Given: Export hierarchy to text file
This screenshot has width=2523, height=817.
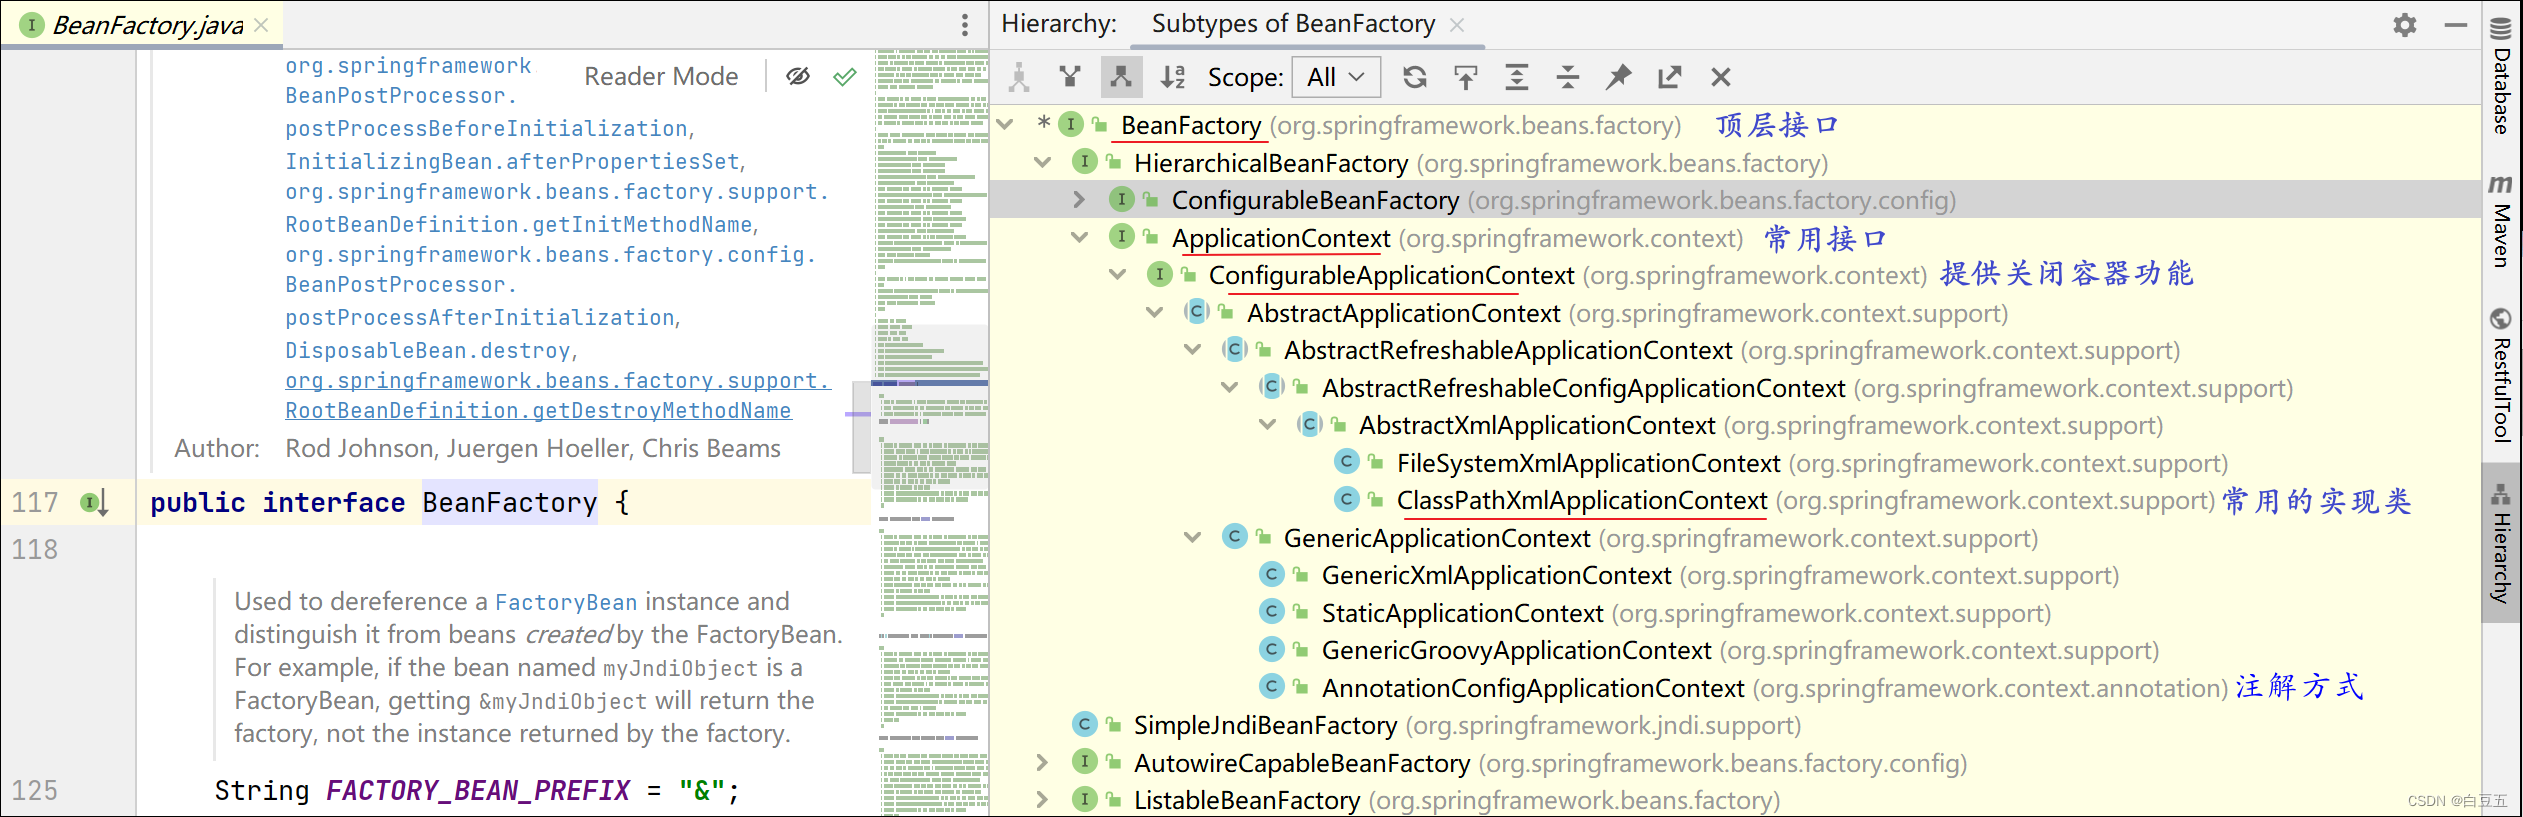Looking at the screenshot, I should (x=1669, y=77).
